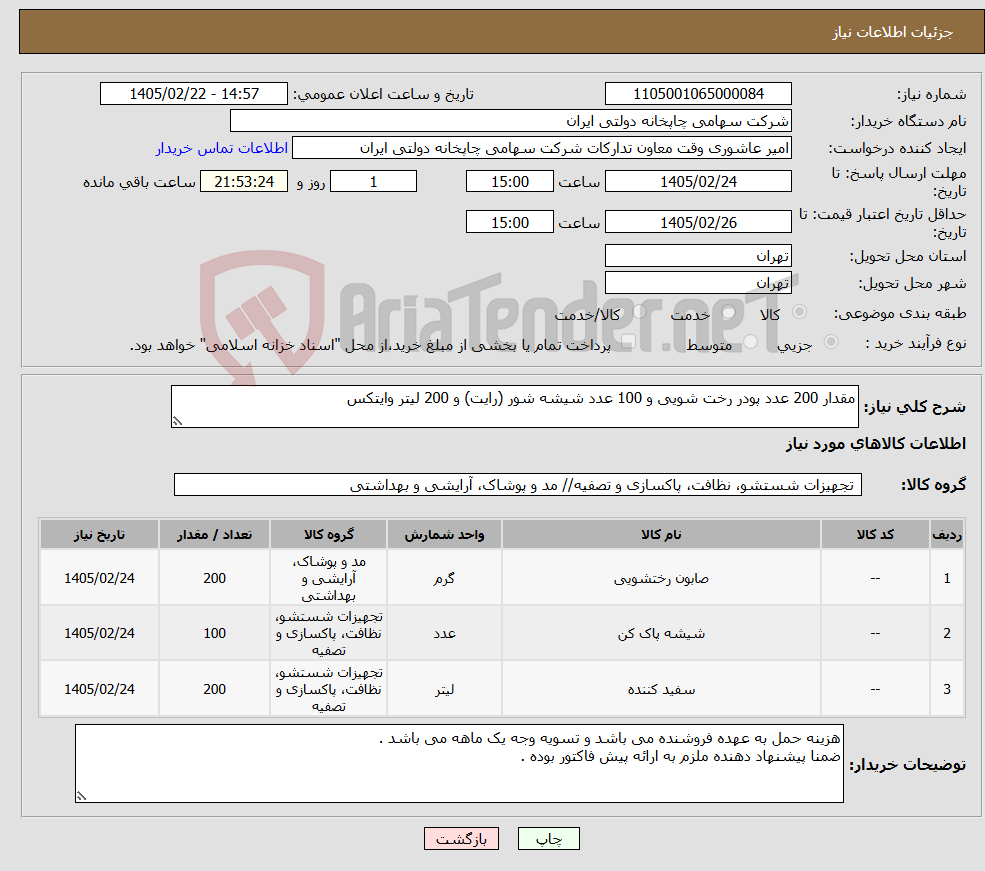Click resize handle of general description box

pyautogui.click(x=177, y=421)
